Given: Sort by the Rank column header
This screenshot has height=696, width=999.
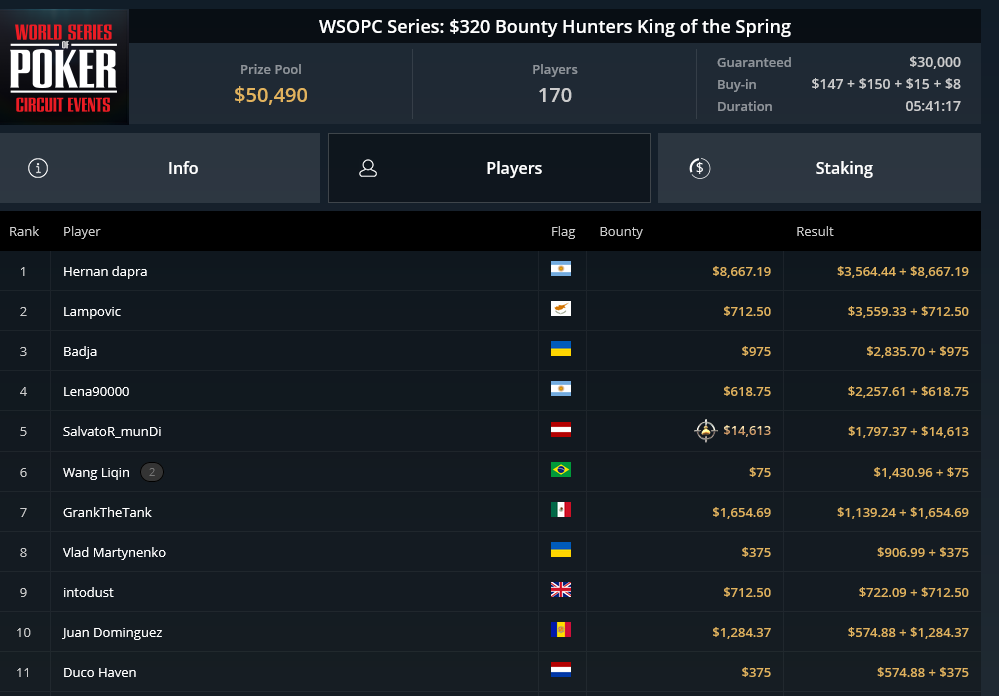Looking at the screenshot, I should tap(24, 231).
